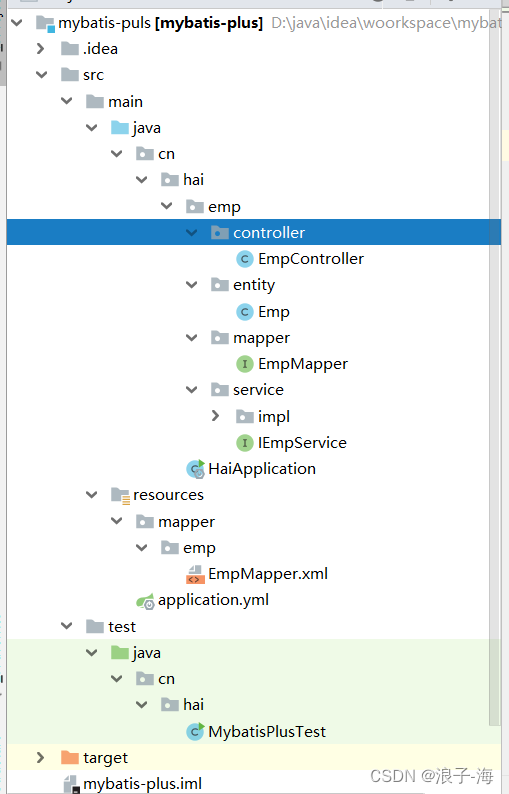This screenshot has height=794, width=509.
Task: Collapse the entity package
Action: (x=191, y=285)
